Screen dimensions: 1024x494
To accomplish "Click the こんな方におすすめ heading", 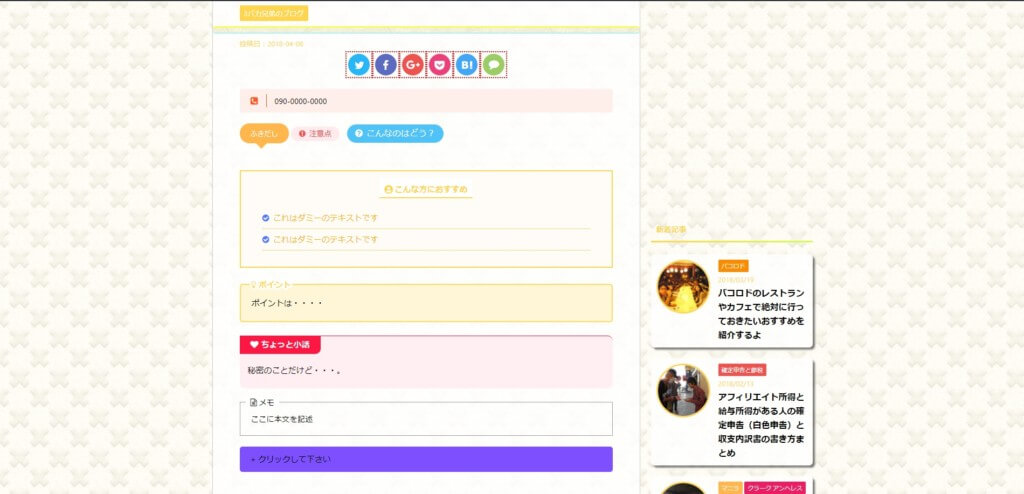I will [426, 189].
